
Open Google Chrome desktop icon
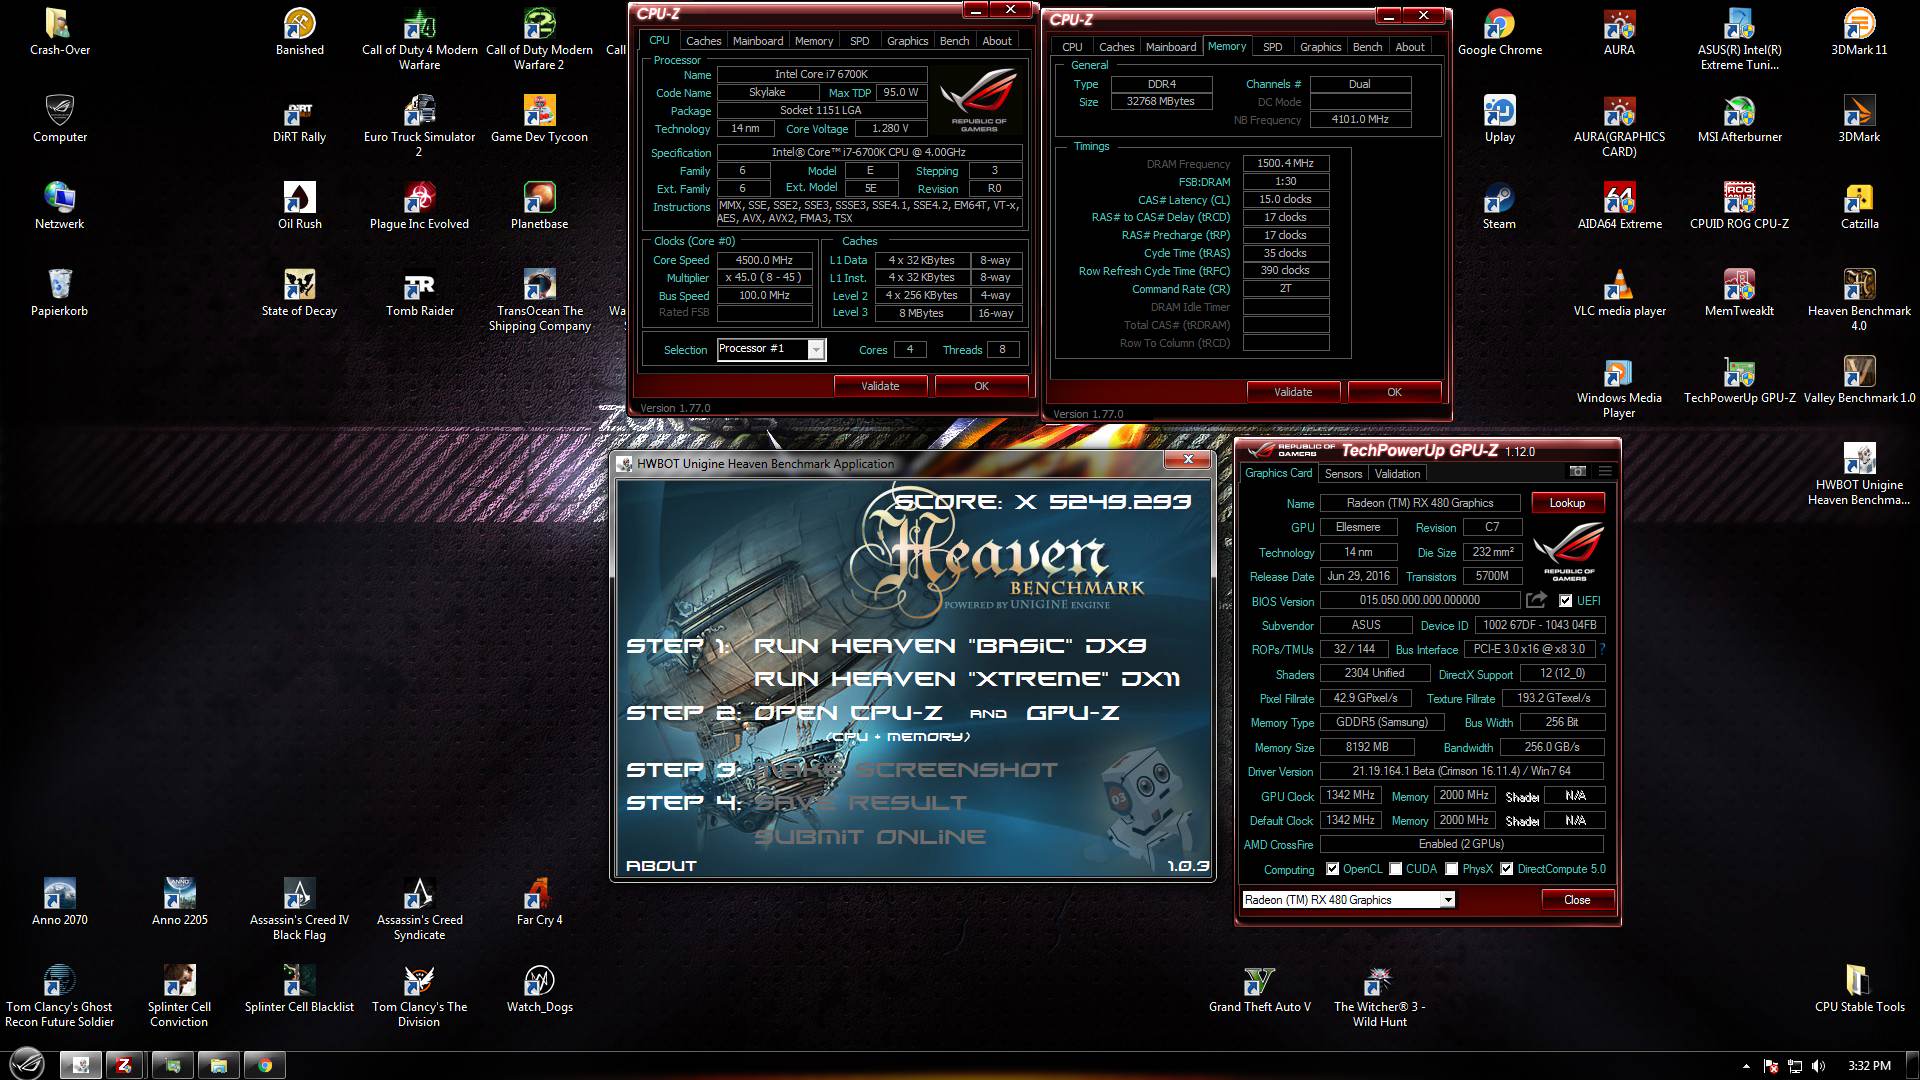pyautogui.click(x=1499, y=33)
